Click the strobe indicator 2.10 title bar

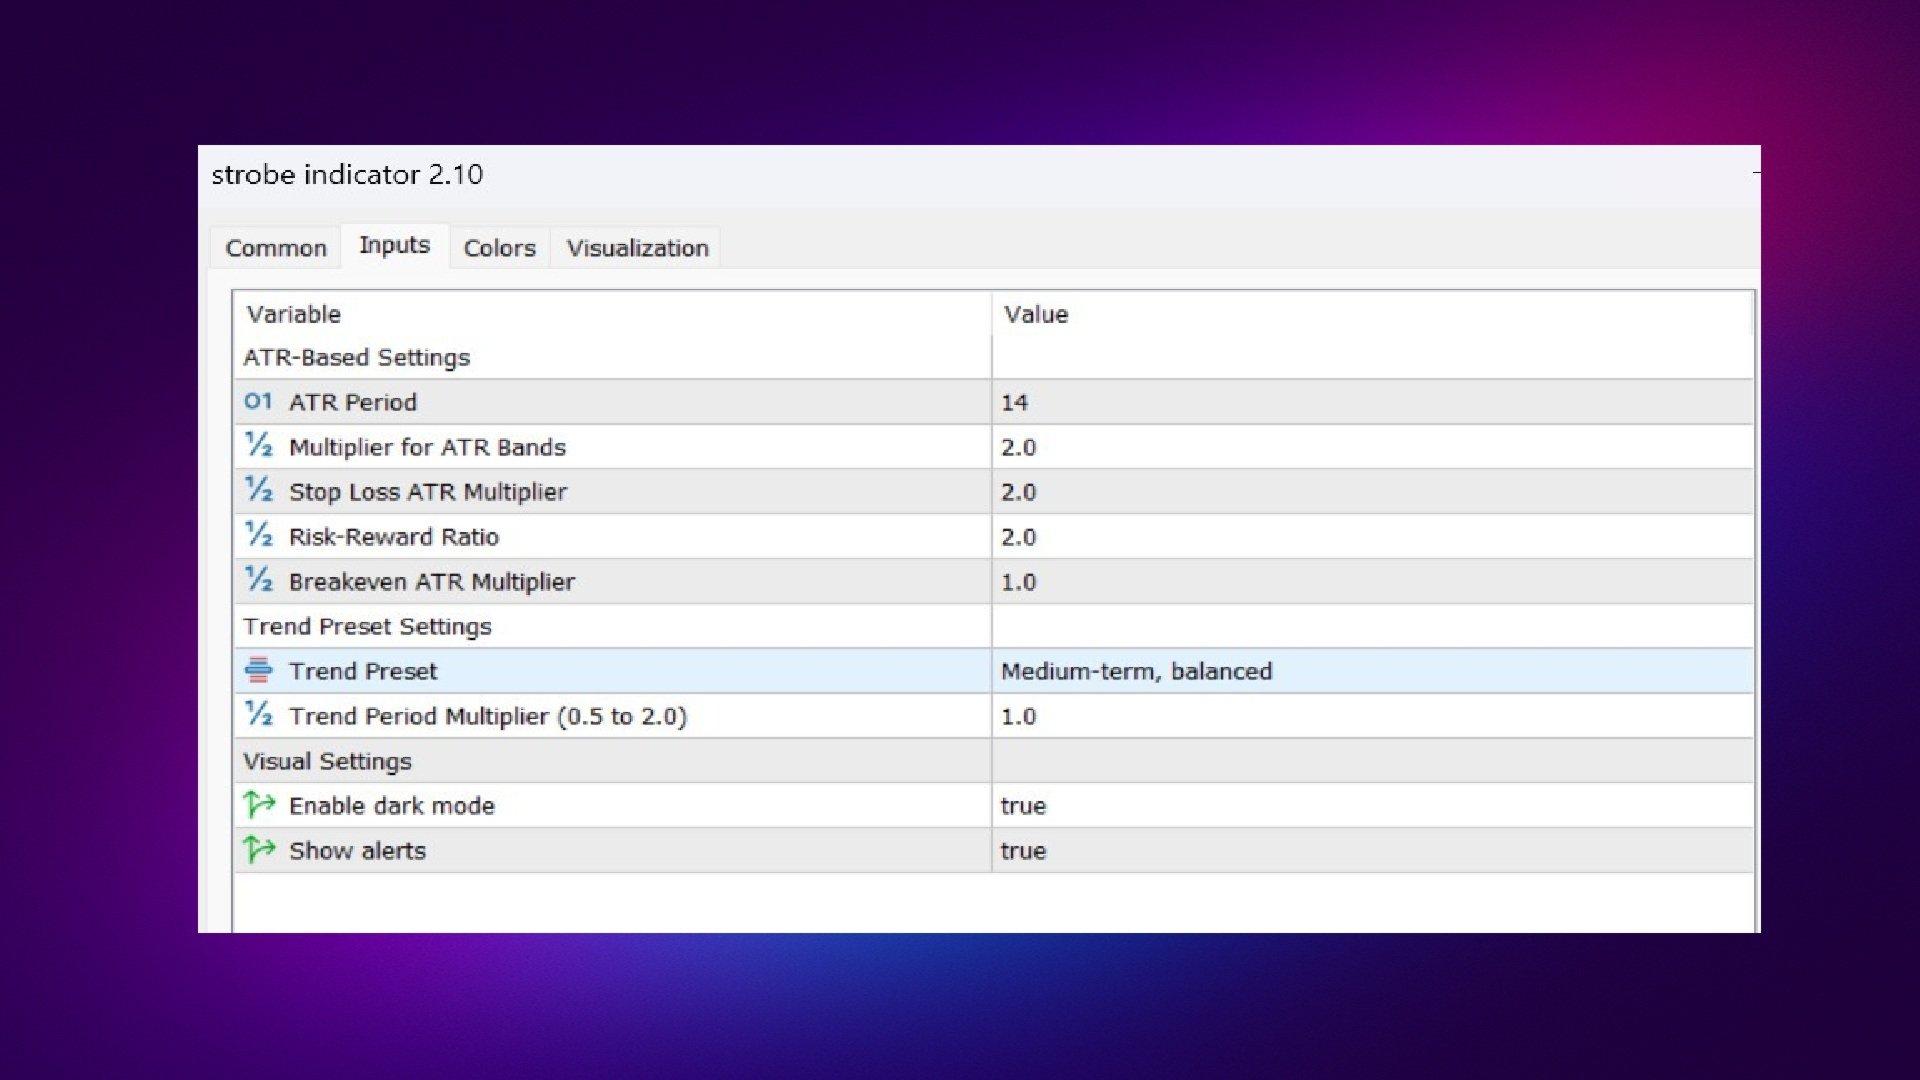point(979,175)
